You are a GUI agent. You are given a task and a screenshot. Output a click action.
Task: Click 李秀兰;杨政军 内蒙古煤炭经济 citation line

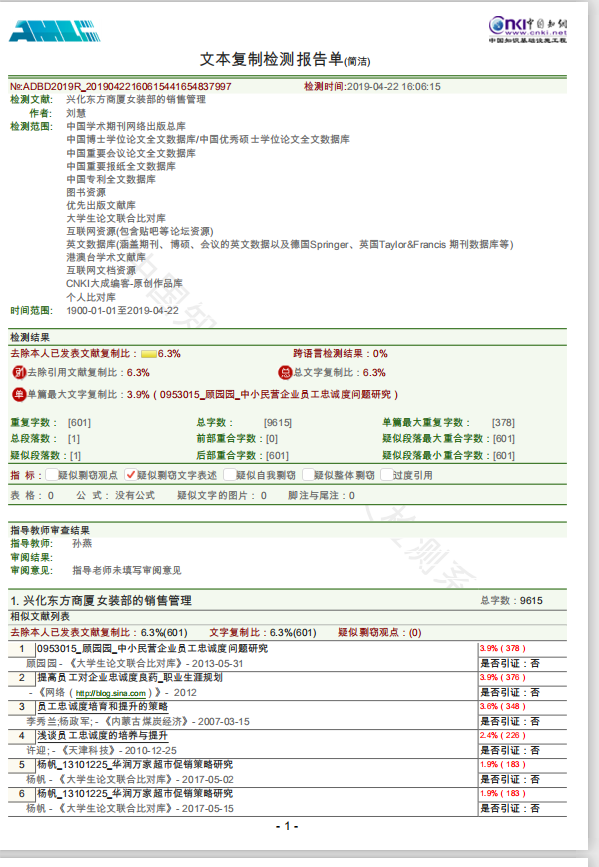138,722
